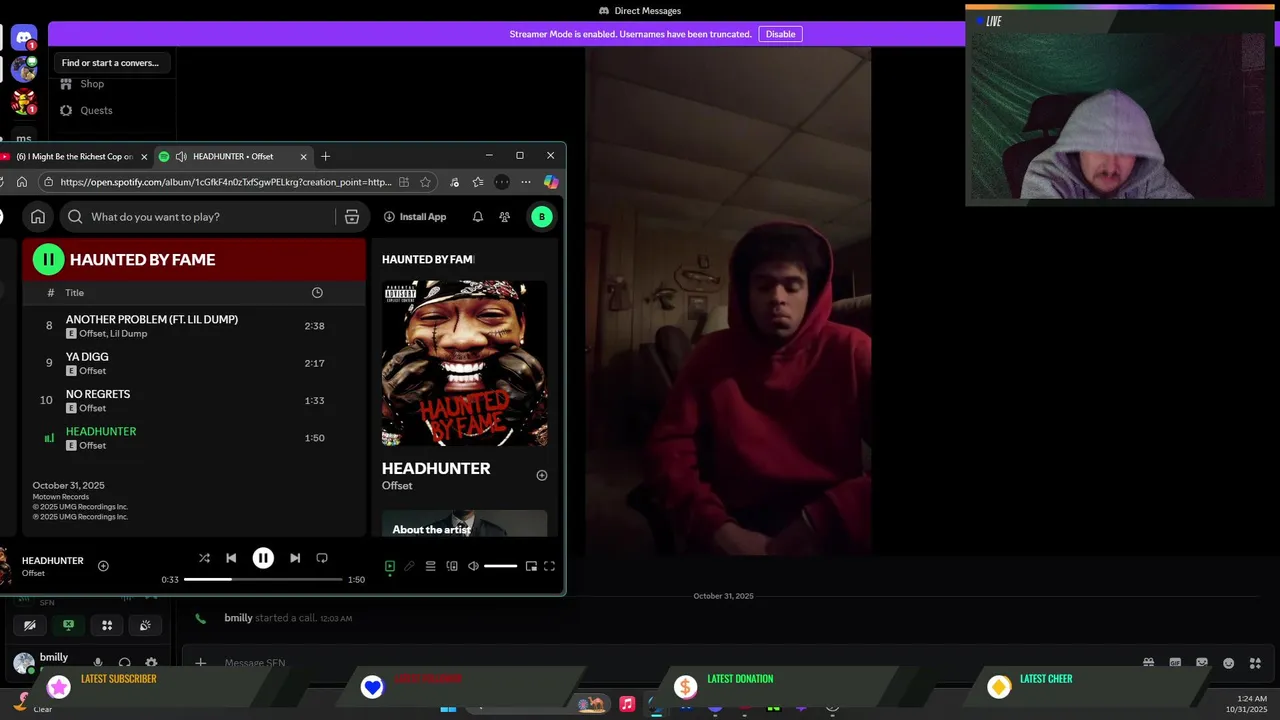Deafen Discord with the headphones icon

[x=125, y=662]
